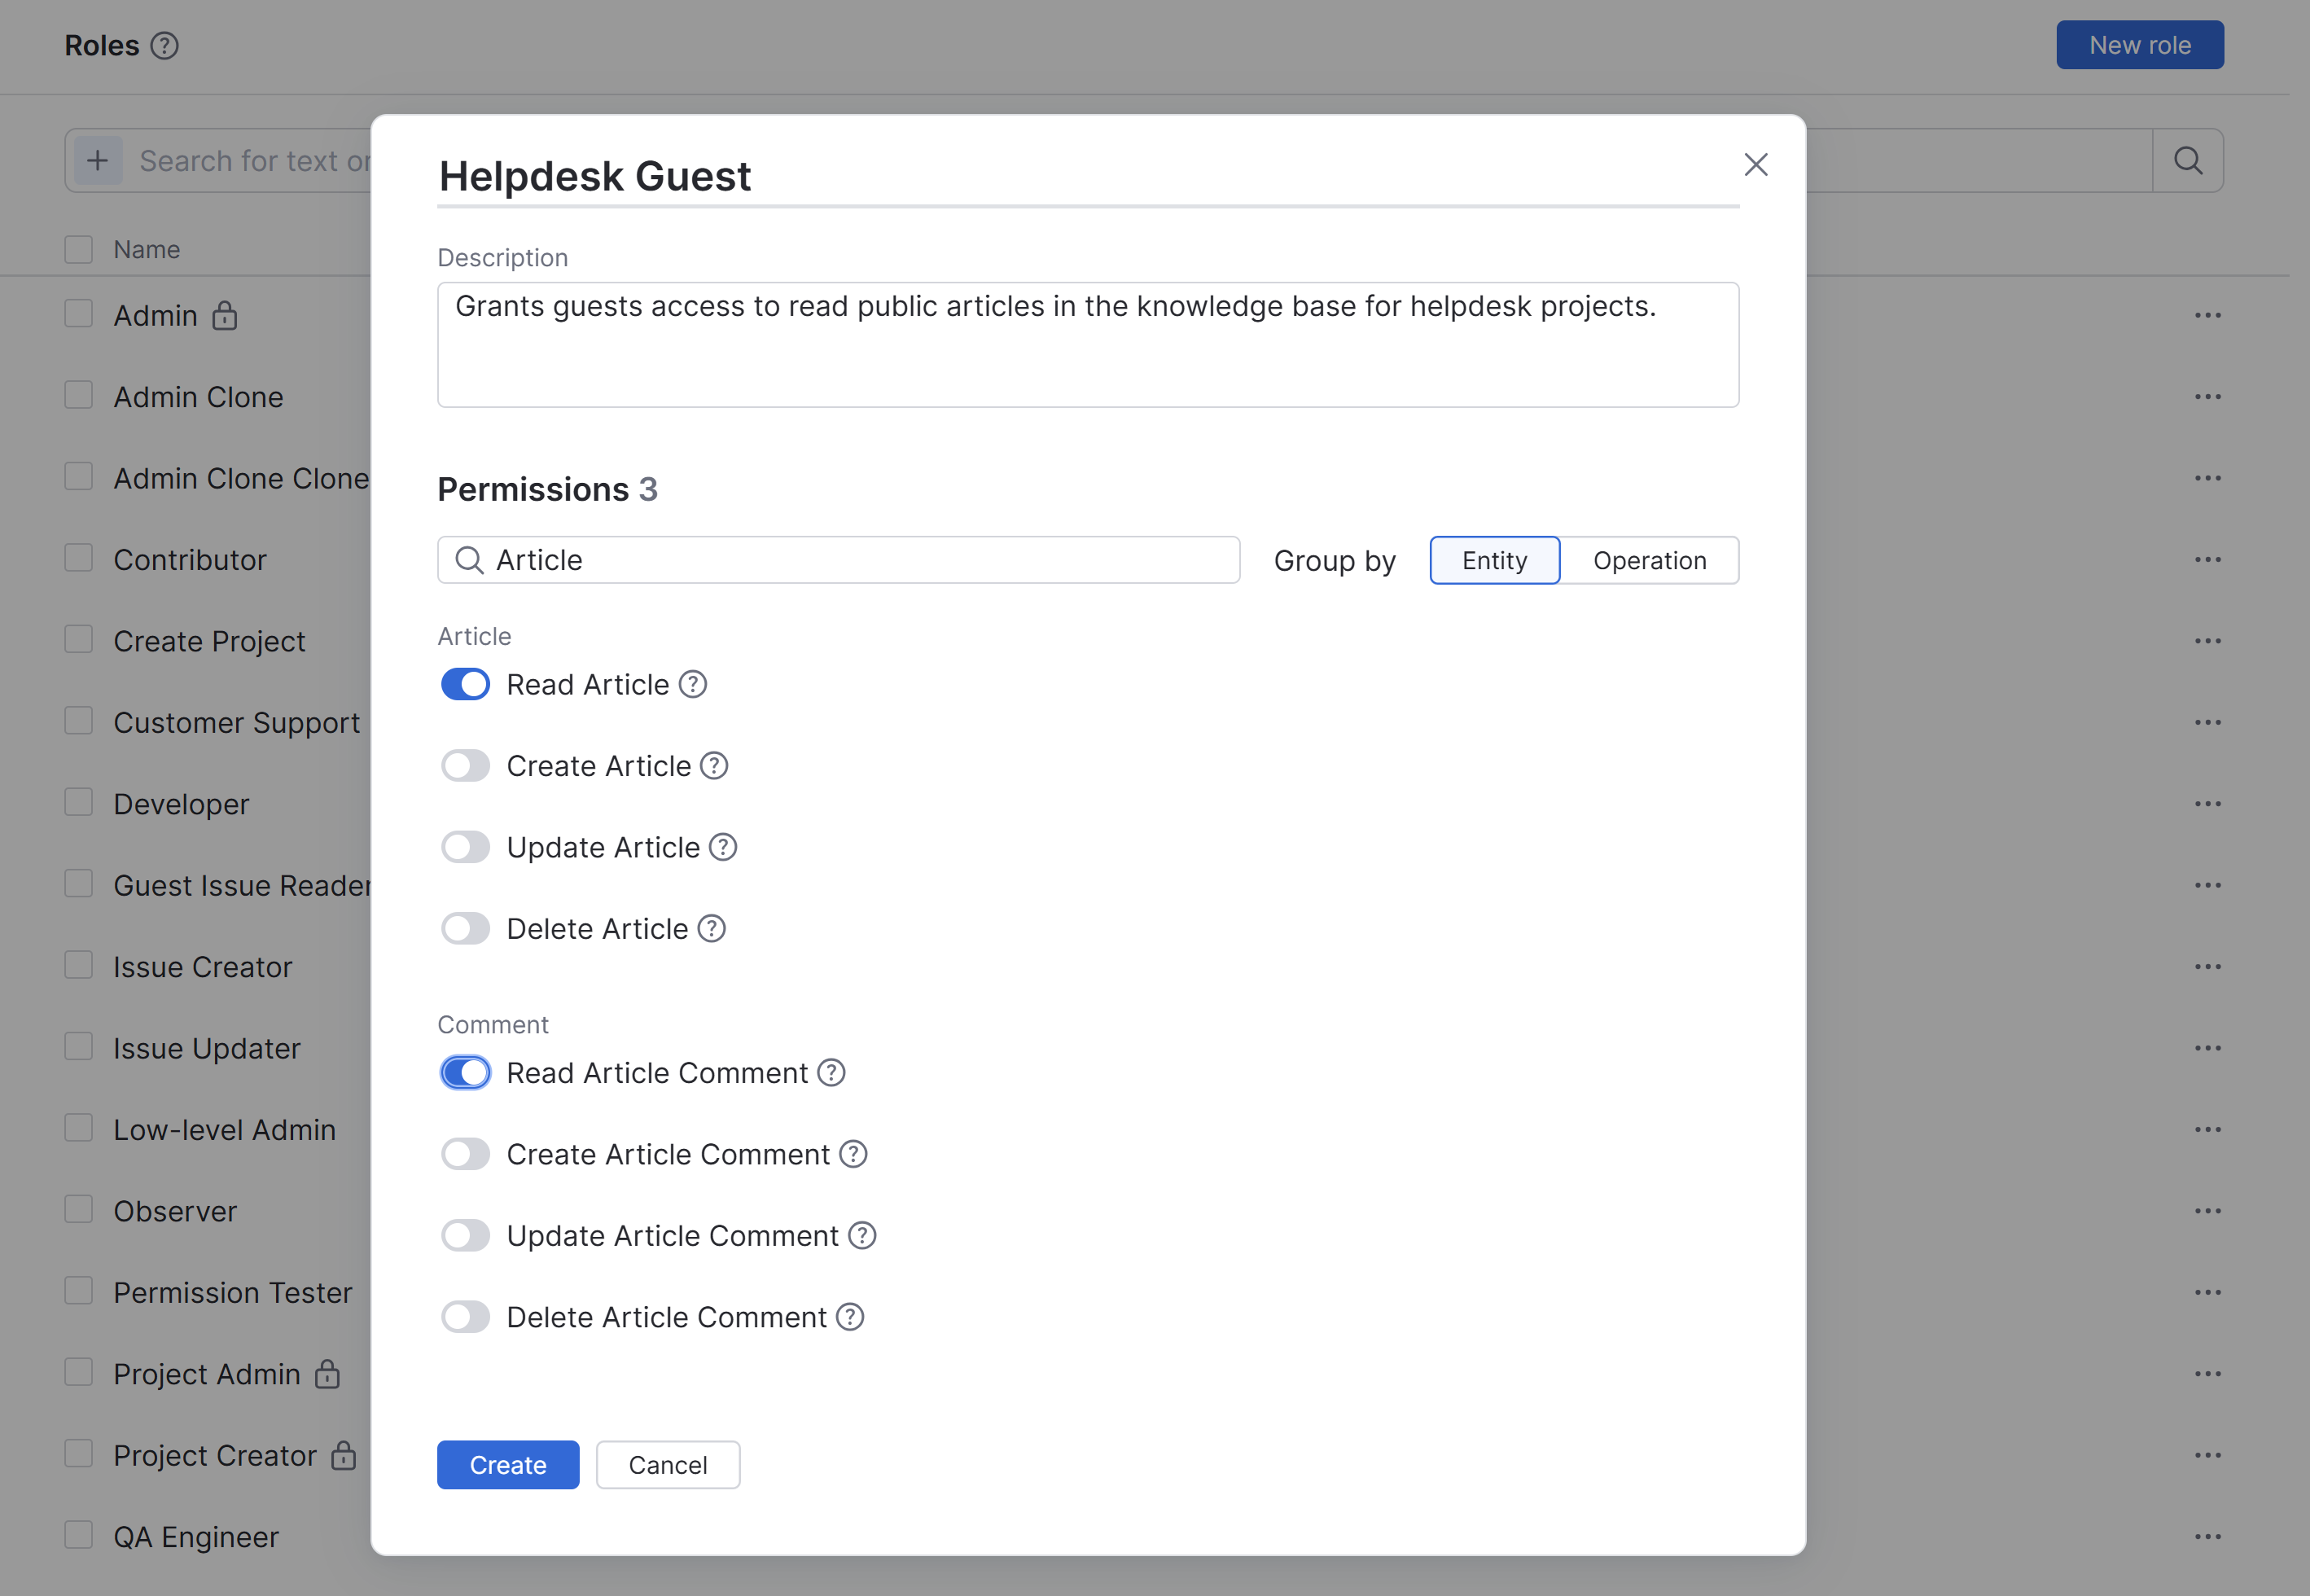Enable the Create Article permission toggle
Screen dimensions: 2310x1596
pyautogui.click(x=465, y=766)
